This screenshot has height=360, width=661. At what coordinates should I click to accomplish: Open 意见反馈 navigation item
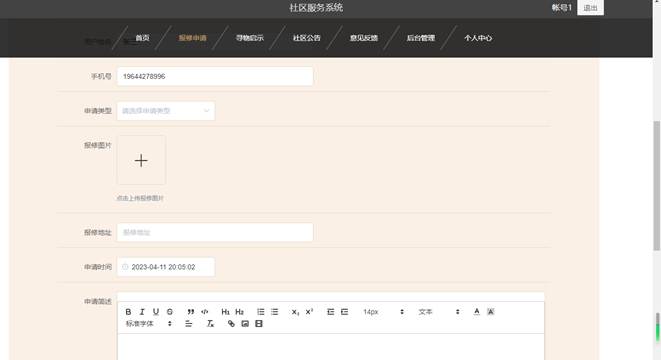tap(364, 38)
